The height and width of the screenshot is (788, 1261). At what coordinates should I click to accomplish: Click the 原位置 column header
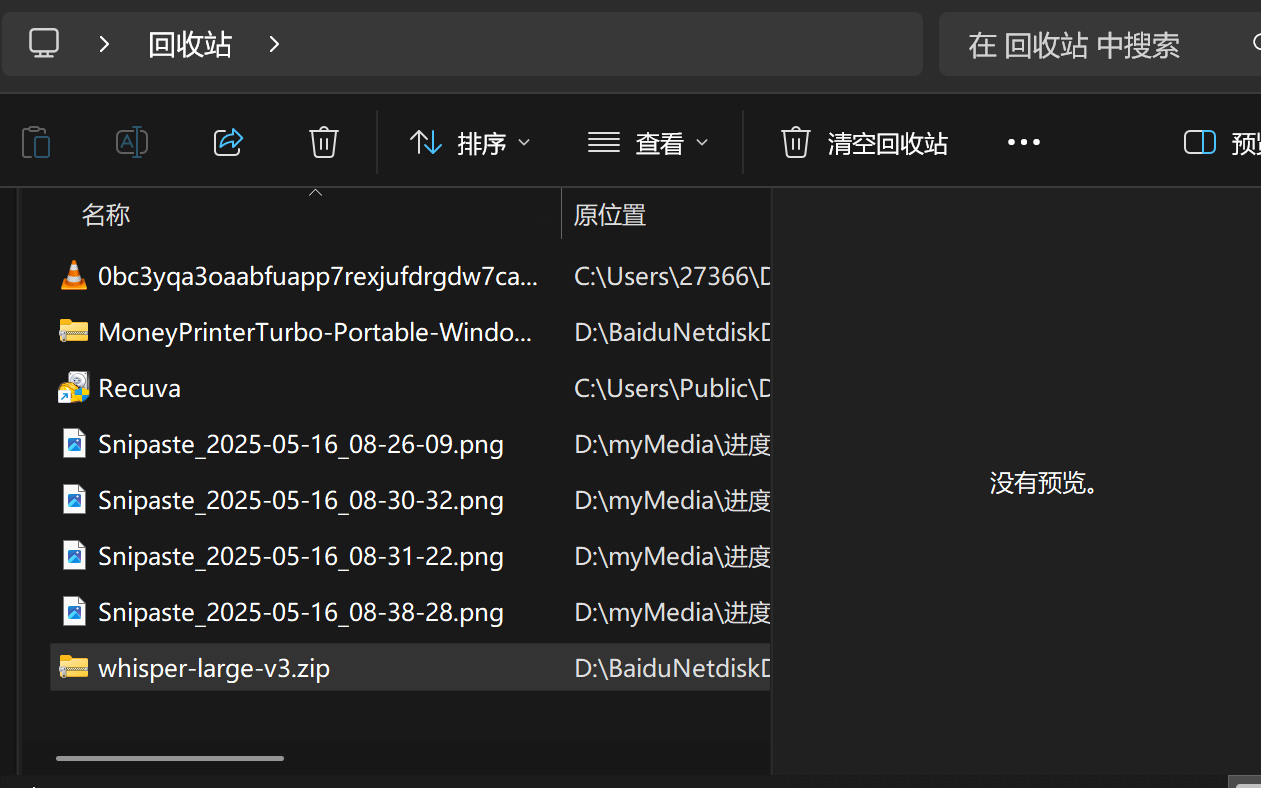tap(610, 215)
